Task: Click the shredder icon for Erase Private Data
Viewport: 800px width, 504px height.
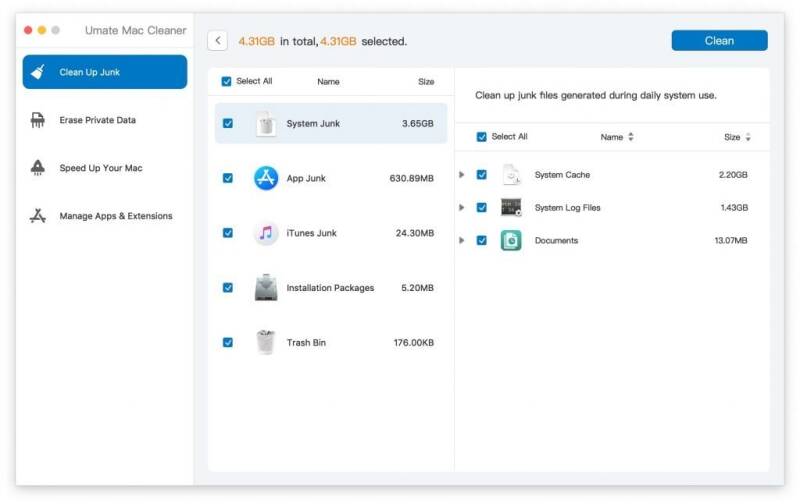Action: coord(38,120)
